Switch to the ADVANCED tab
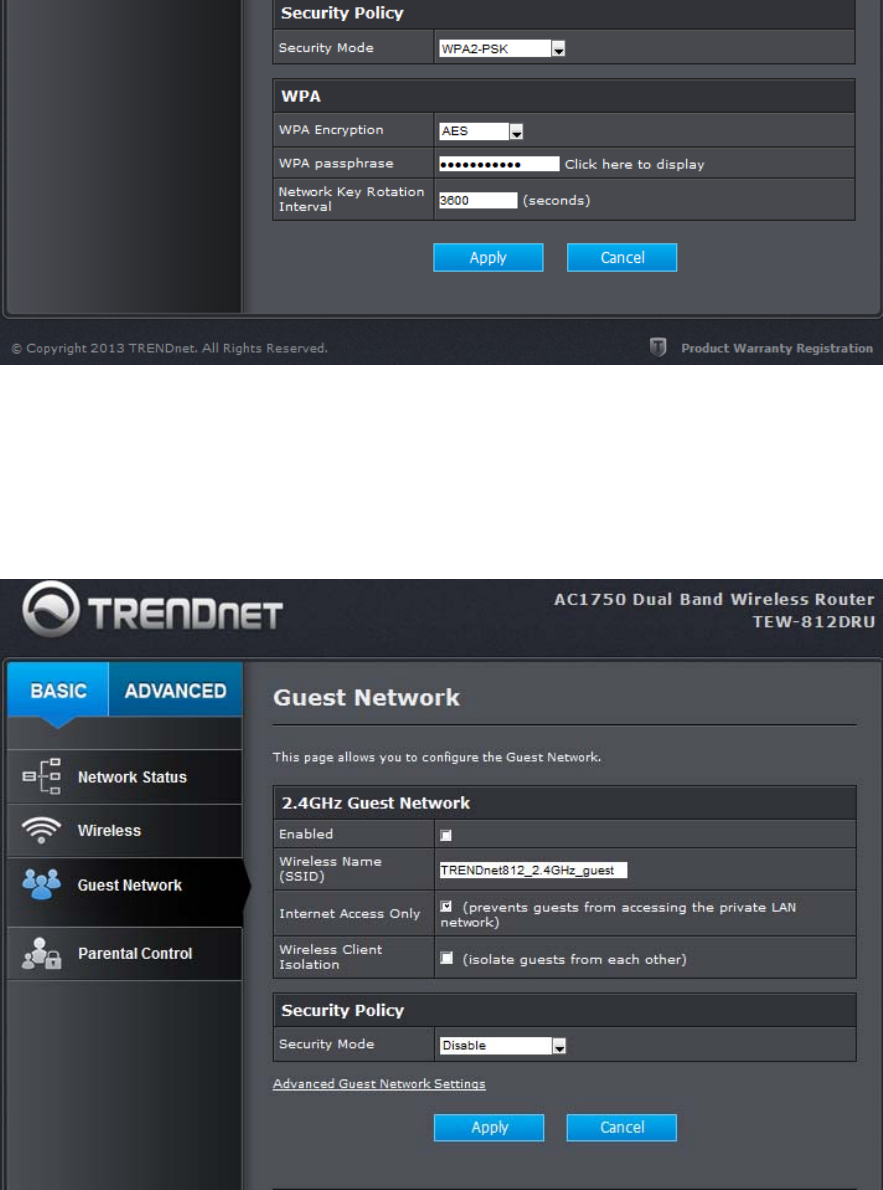The image size is (883, 1190). [175, 691]
